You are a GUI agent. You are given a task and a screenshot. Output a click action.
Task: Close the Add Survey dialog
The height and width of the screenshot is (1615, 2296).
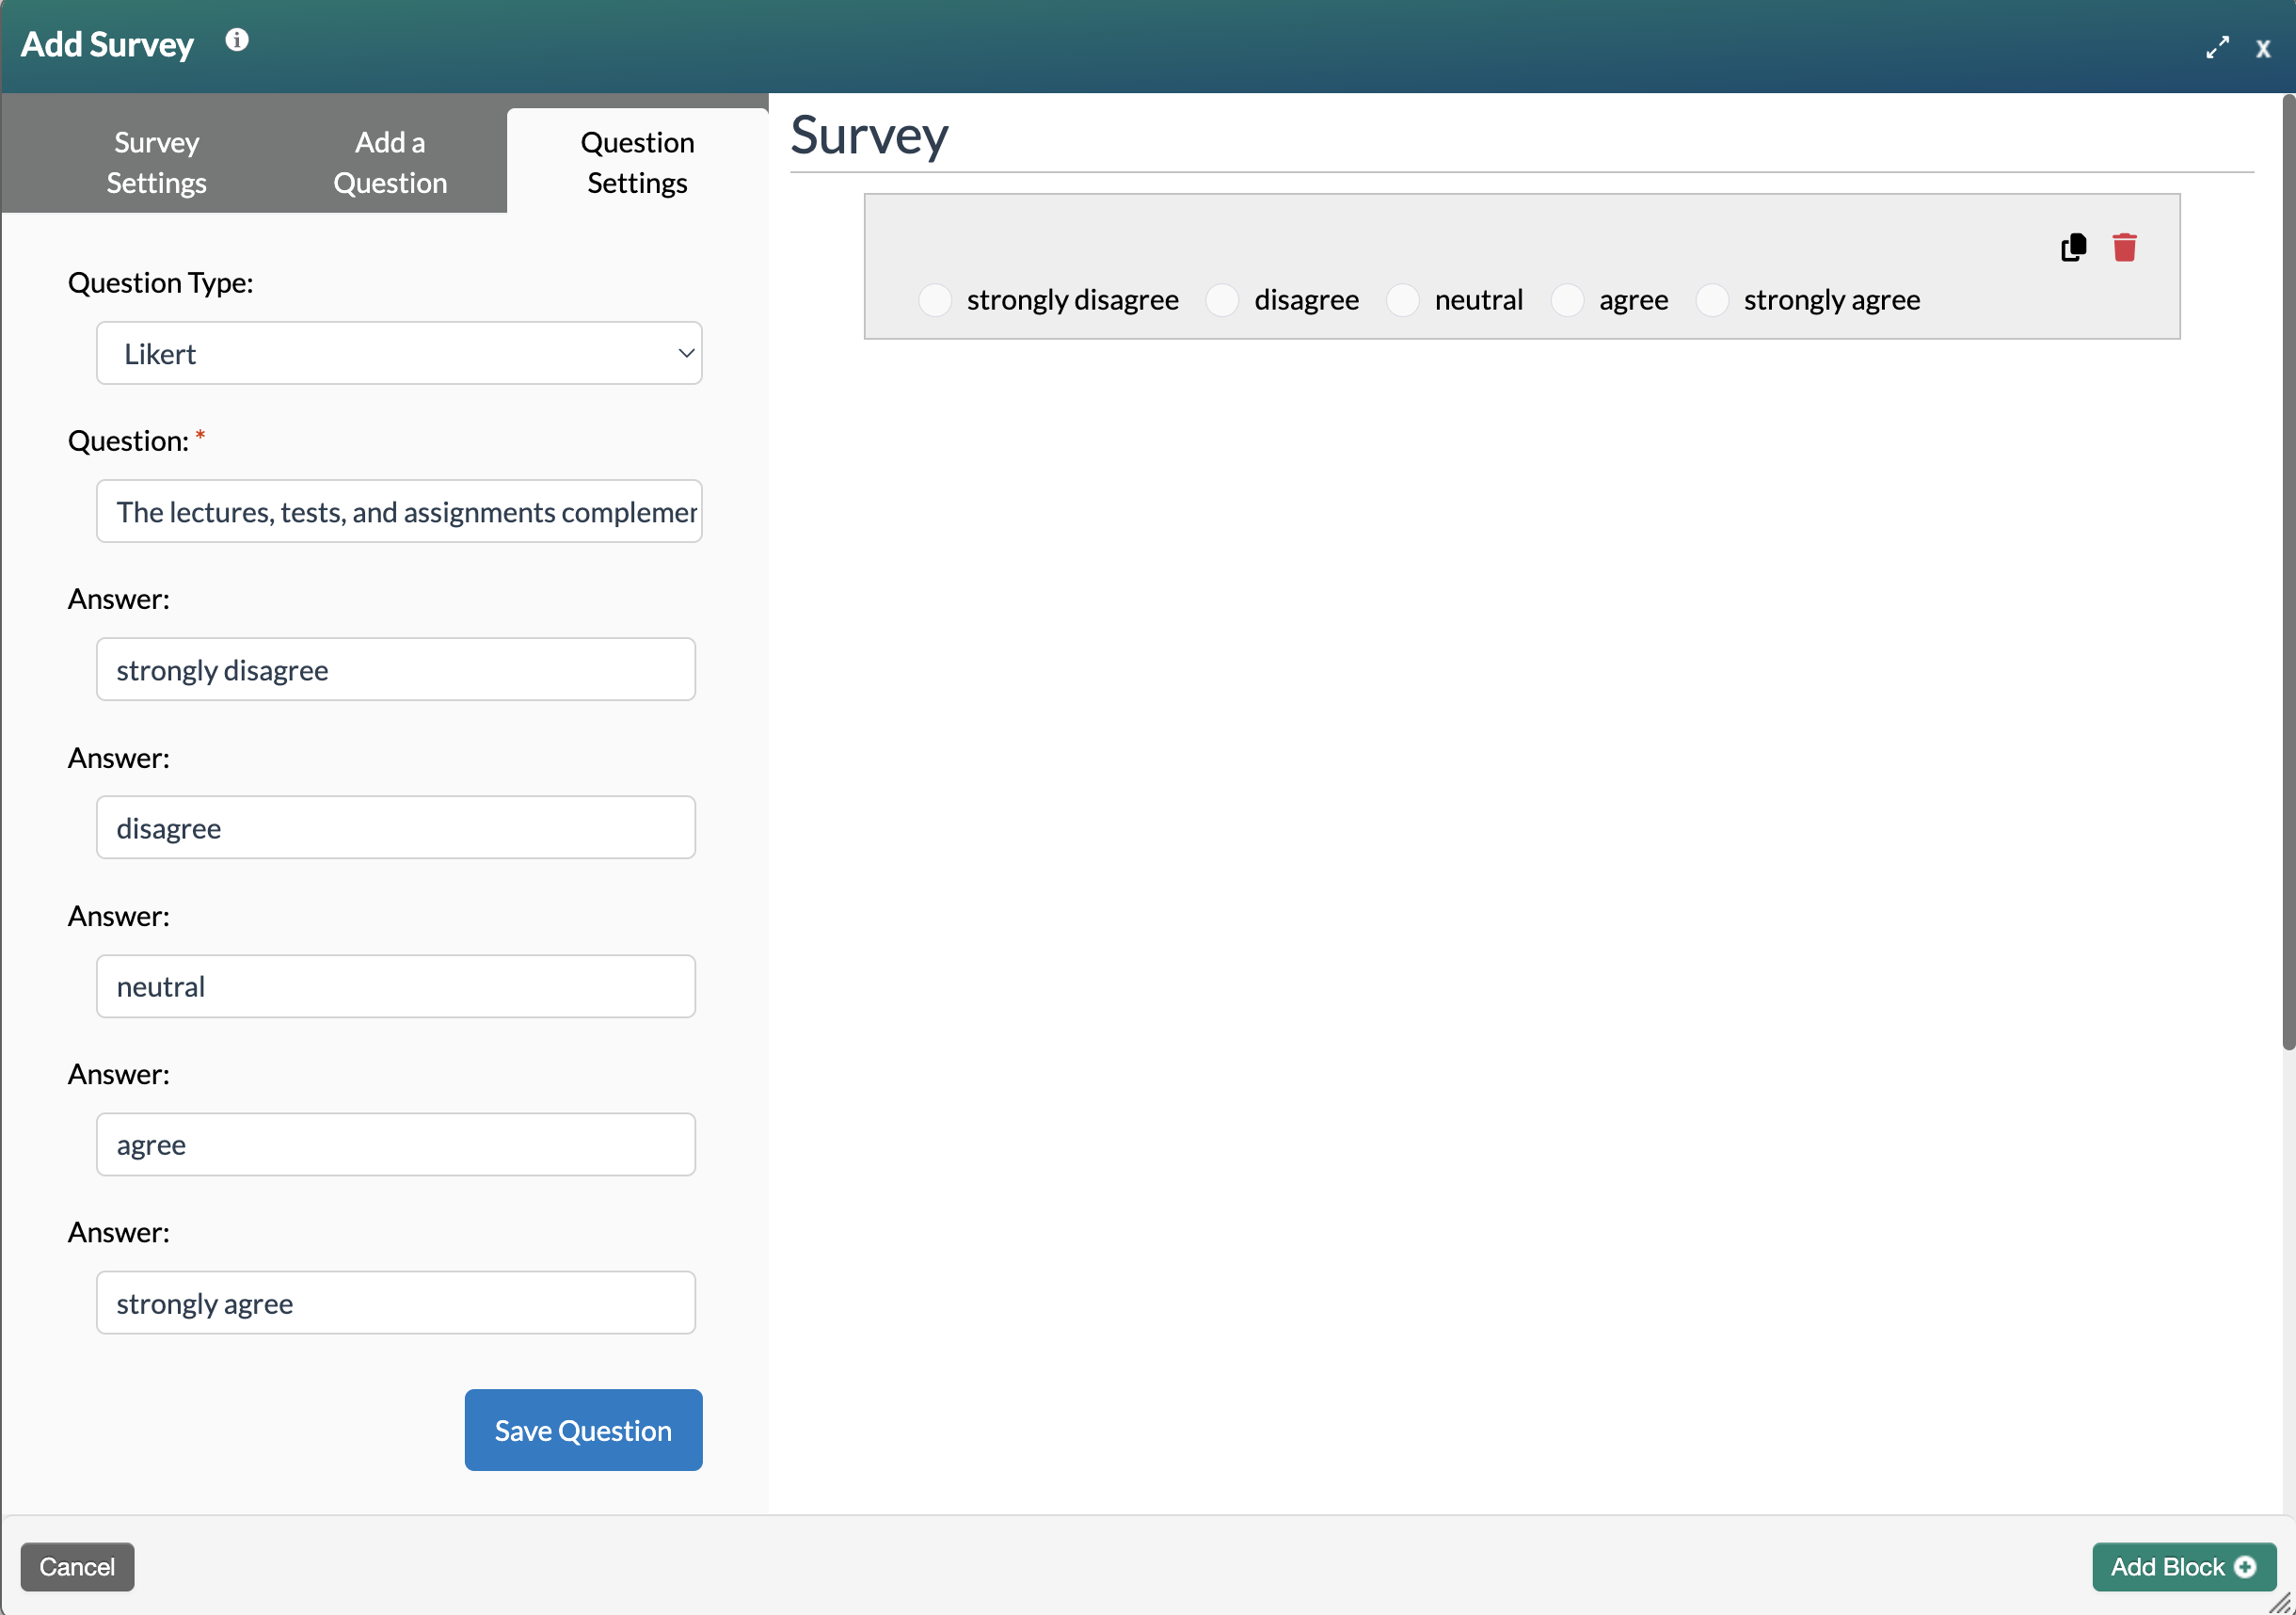[2263, 48]
